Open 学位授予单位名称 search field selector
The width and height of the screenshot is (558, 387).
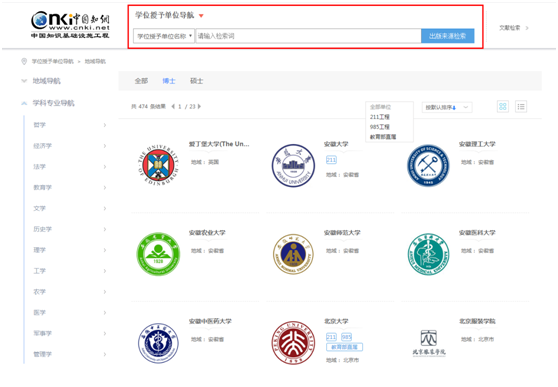tap(164, 36)
